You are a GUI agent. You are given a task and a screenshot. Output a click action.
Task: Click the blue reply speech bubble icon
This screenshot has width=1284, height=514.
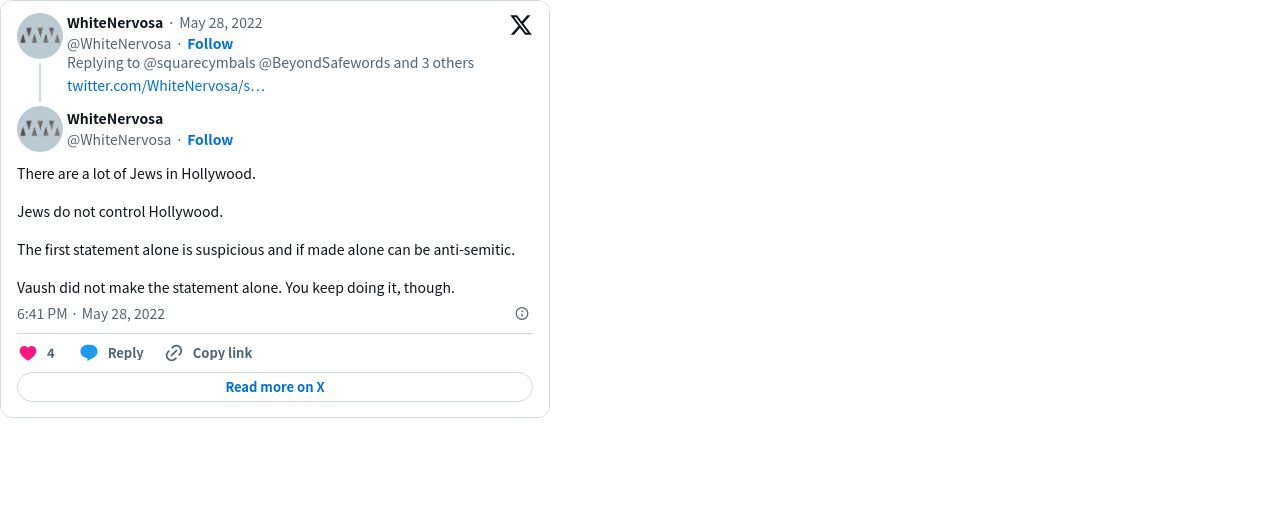pos(89,353)
